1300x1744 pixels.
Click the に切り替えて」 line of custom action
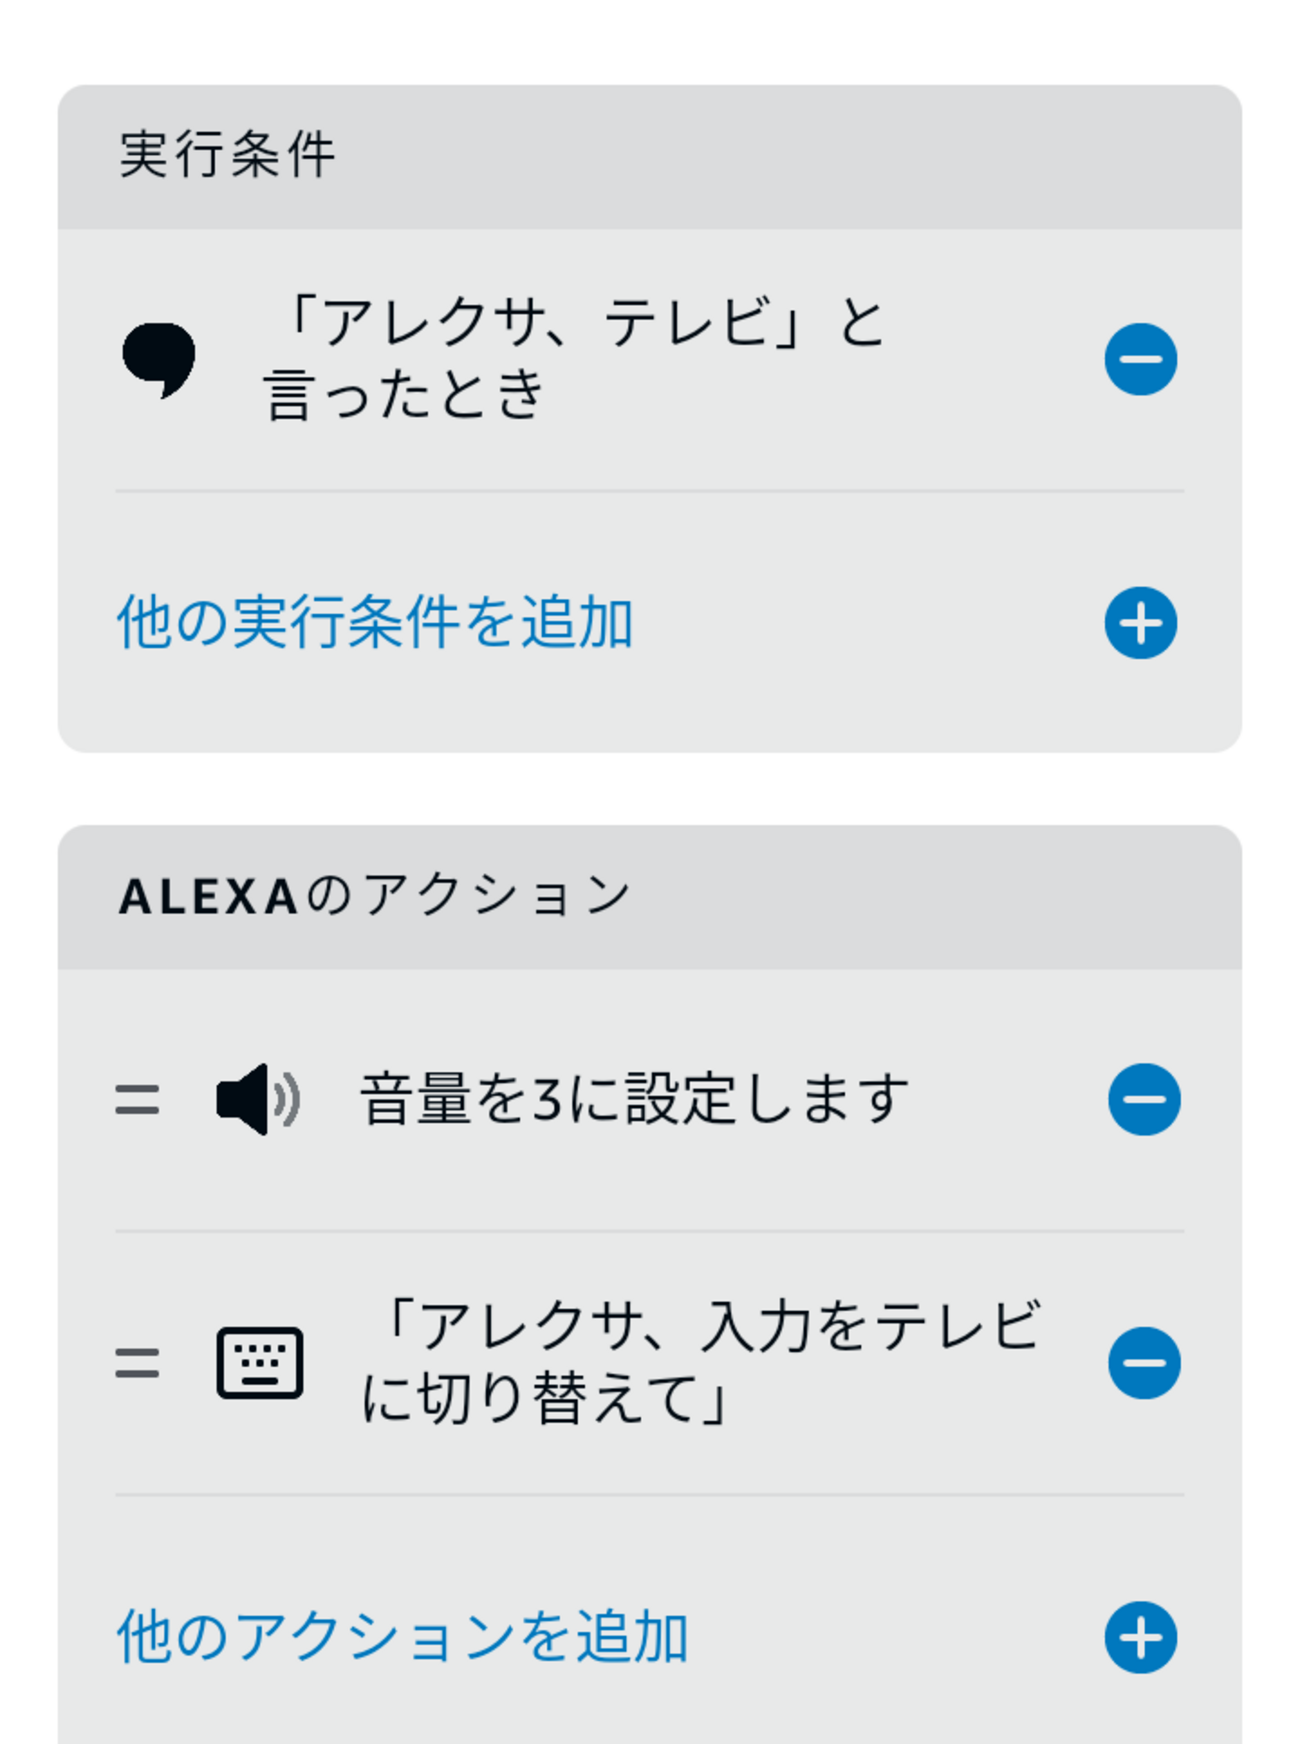[545, 1398]
